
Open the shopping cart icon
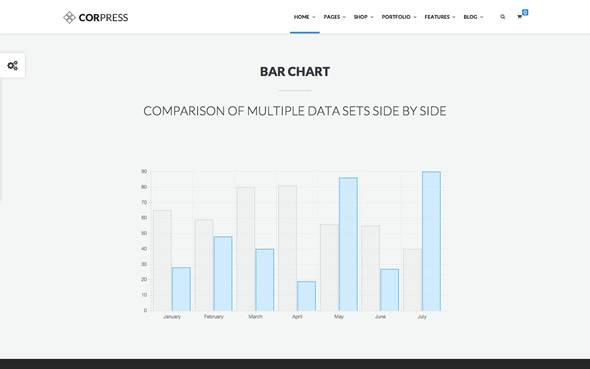click(520, 17)
